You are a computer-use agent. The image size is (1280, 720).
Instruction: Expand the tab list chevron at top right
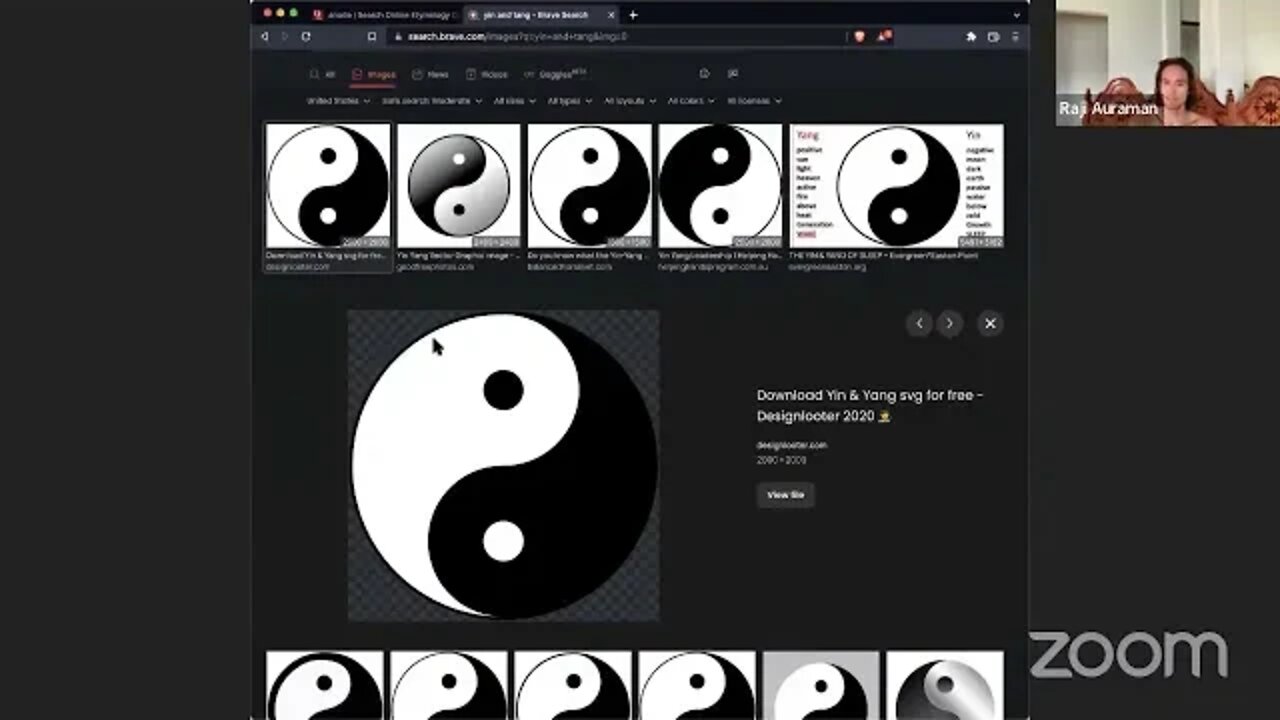pos(1017,15)
